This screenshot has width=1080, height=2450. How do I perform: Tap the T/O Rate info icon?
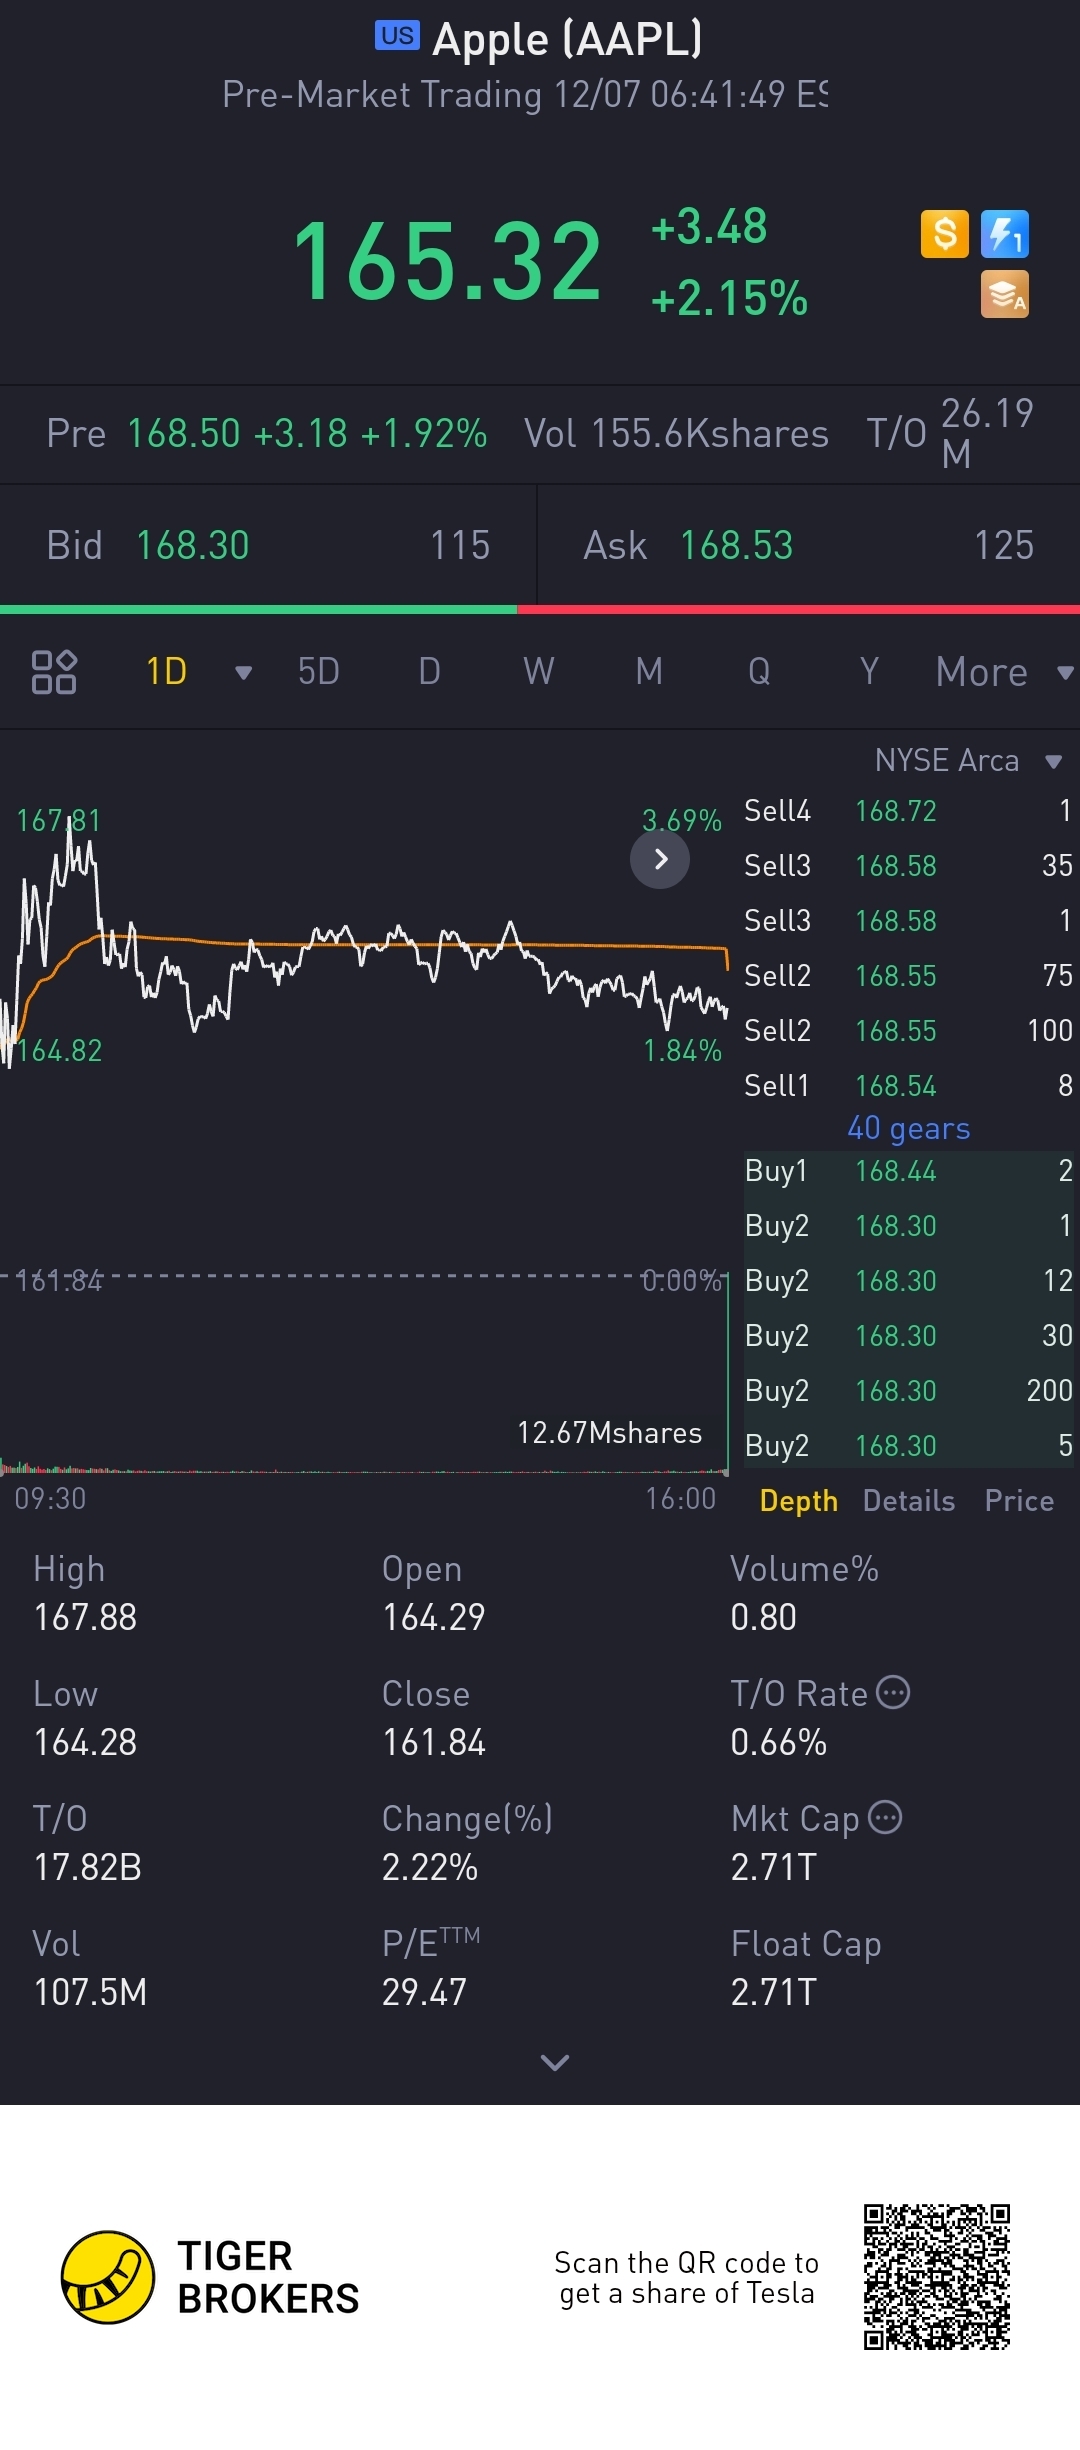[x=893, y=1692]
